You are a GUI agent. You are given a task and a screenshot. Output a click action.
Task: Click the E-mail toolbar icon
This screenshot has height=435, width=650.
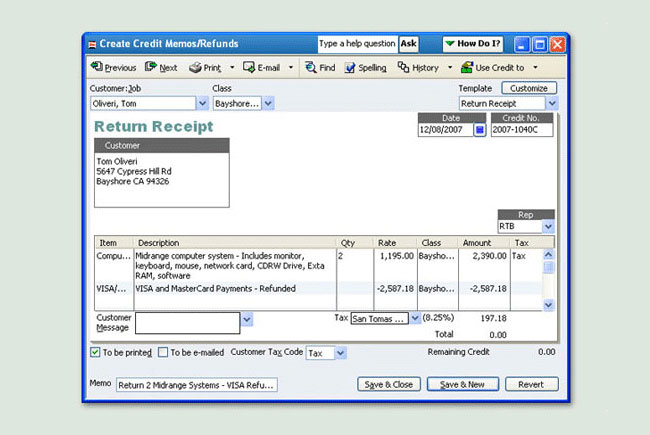[x=249, y=67]
